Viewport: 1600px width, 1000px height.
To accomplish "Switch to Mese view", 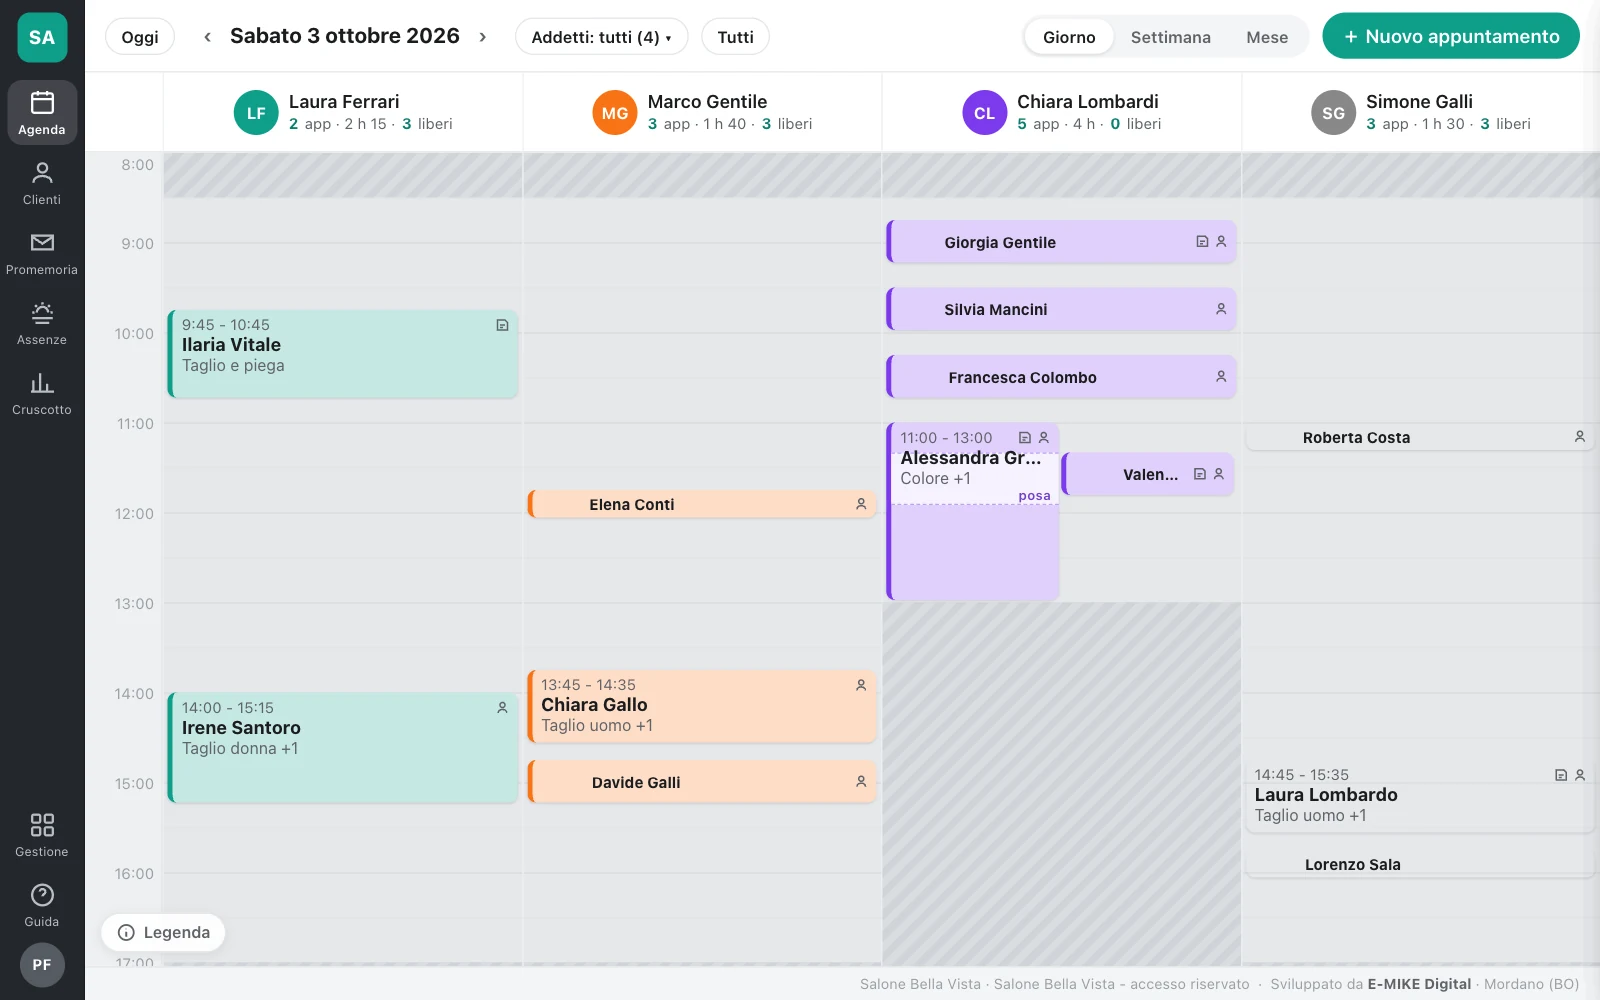I will point(1267,37).
